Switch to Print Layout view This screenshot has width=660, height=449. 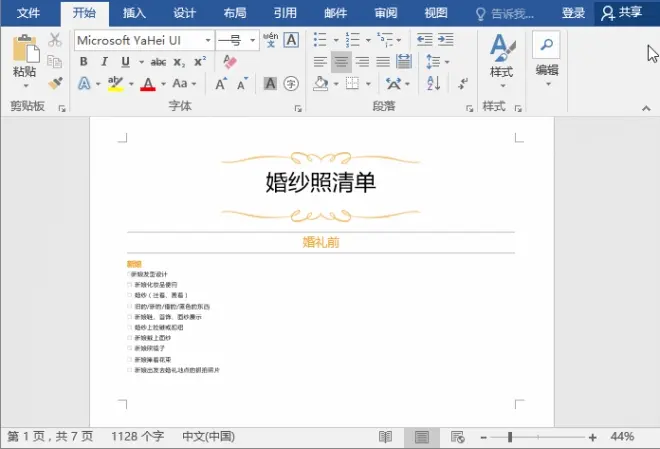point(422,437)
